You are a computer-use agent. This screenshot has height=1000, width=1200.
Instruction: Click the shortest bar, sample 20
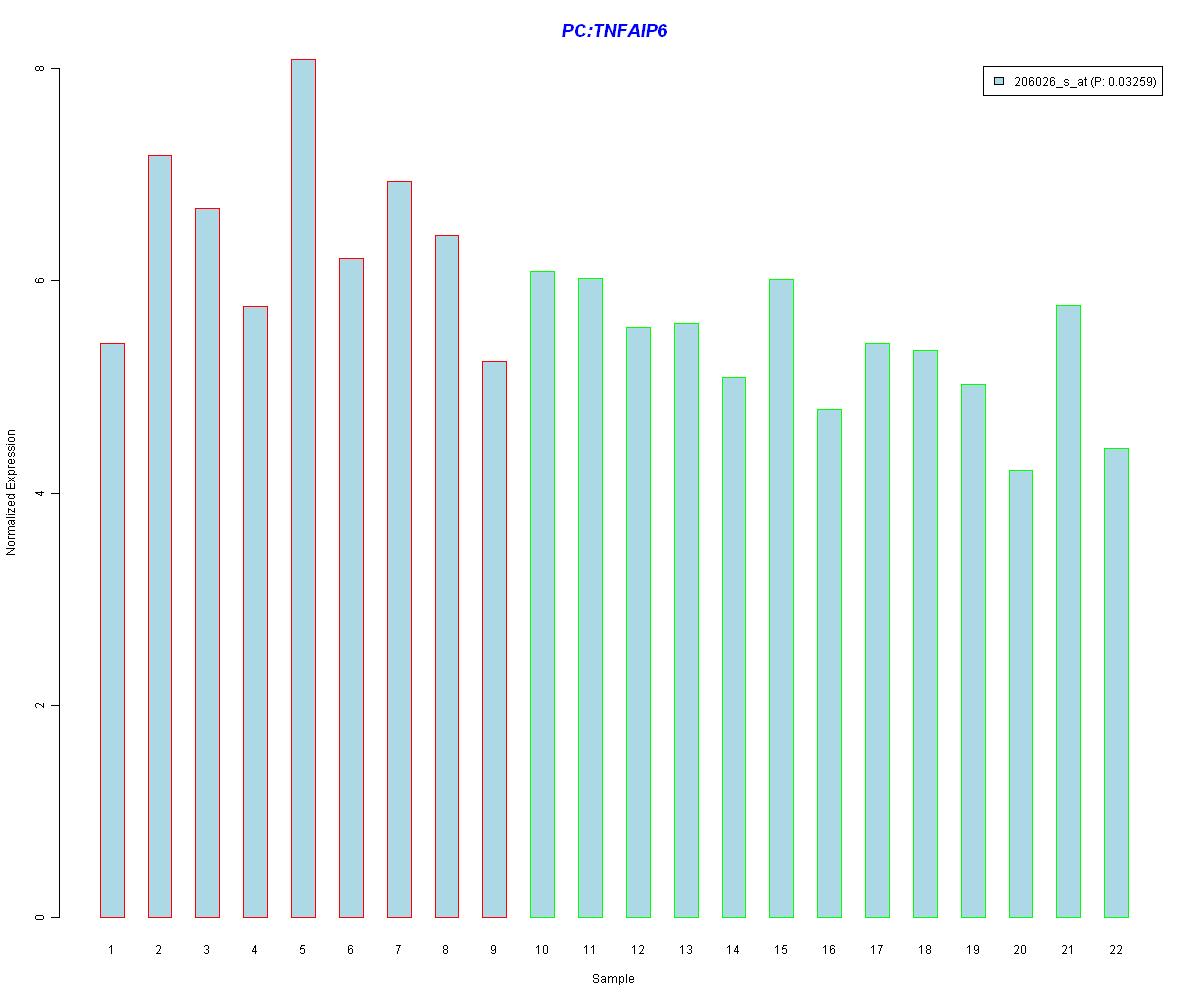[1020, 693]
